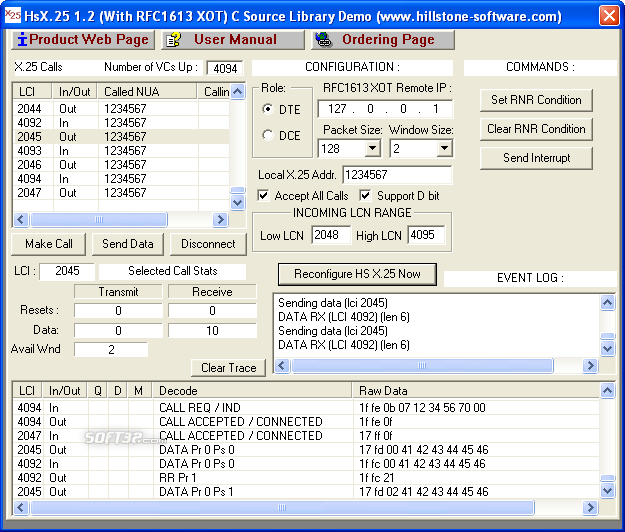Click the Number of VCs Up field
The width and height of the screenshot is (625, 532).
(225, 68)
